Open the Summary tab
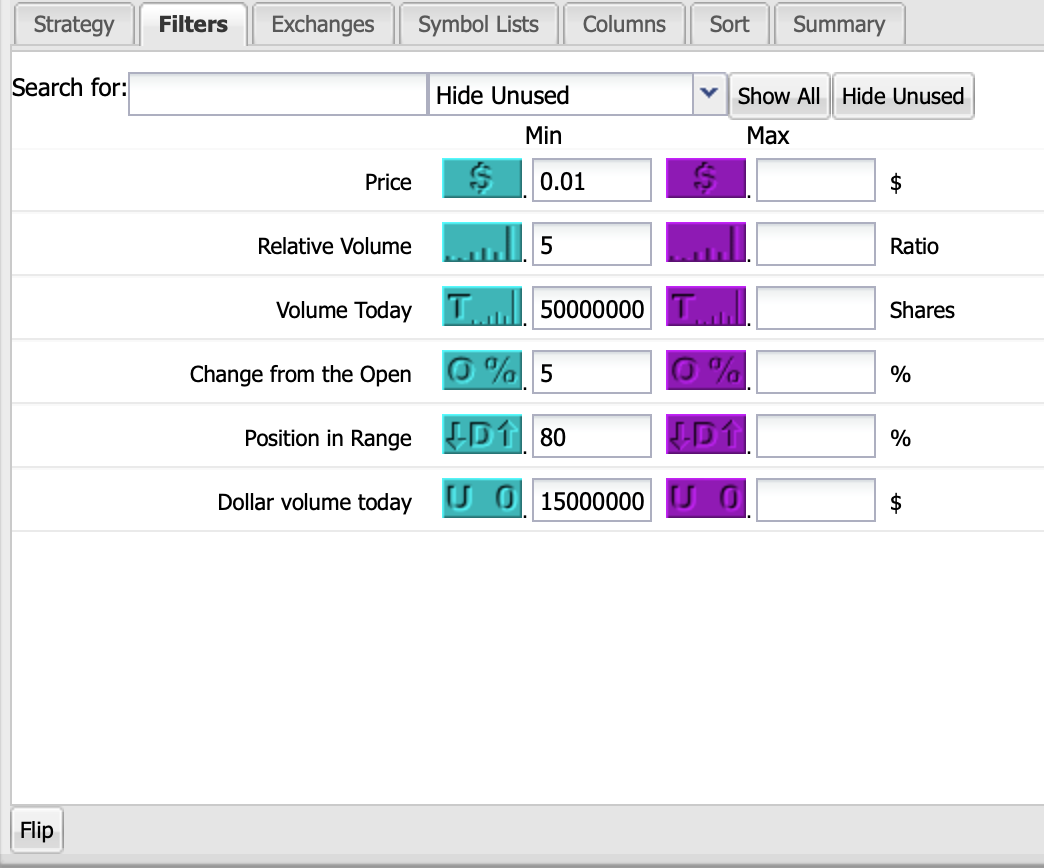The height and width of the screenshot is (868, 1044). tap(838, 25)
